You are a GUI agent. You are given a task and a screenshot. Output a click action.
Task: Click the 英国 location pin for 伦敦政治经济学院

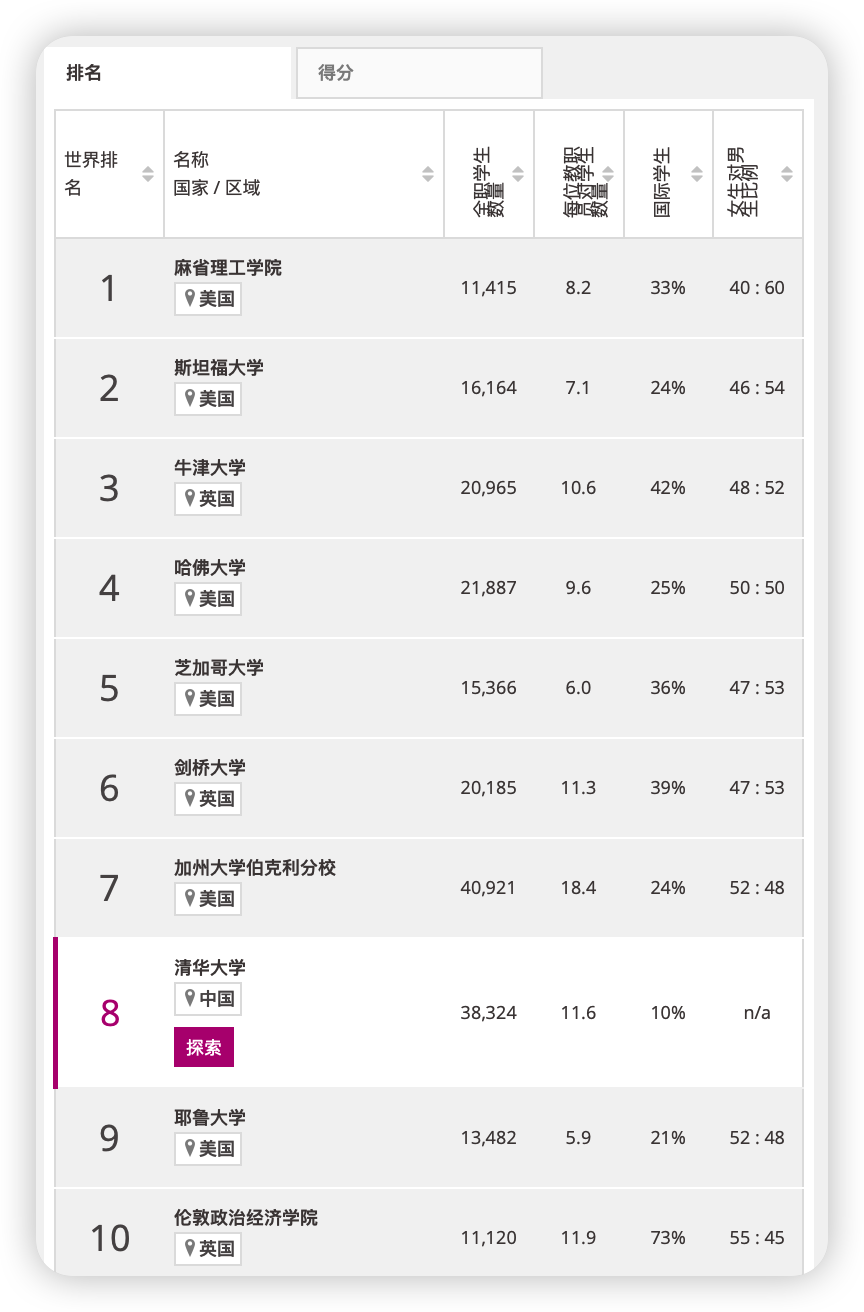pos(207,1249)
